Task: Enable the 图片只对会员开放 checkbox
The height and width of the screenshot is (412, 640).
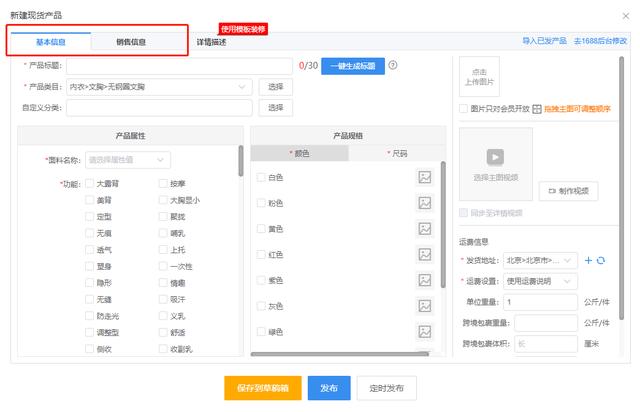Action: (x=463, y=108)
